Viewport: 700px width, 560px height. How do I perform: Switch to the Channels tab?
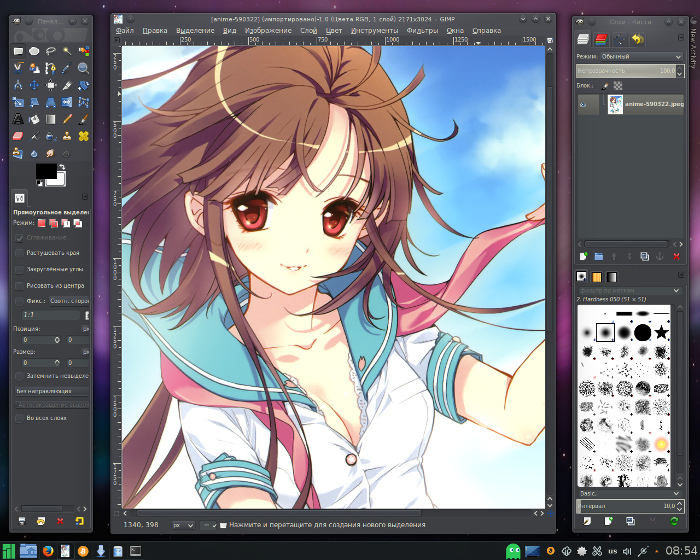coord(601,39)
